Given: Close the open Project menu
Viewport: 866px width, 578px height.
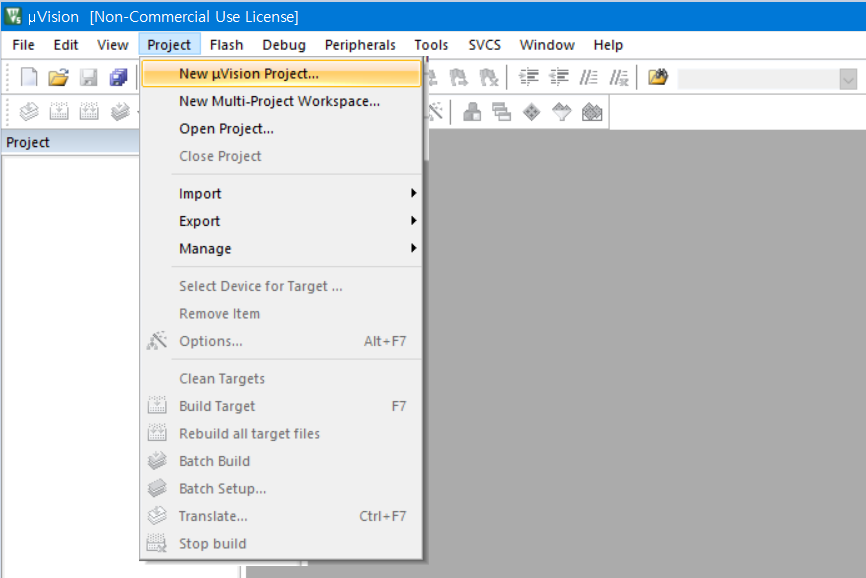Looking at the screenshot, I should click(169, 45).
